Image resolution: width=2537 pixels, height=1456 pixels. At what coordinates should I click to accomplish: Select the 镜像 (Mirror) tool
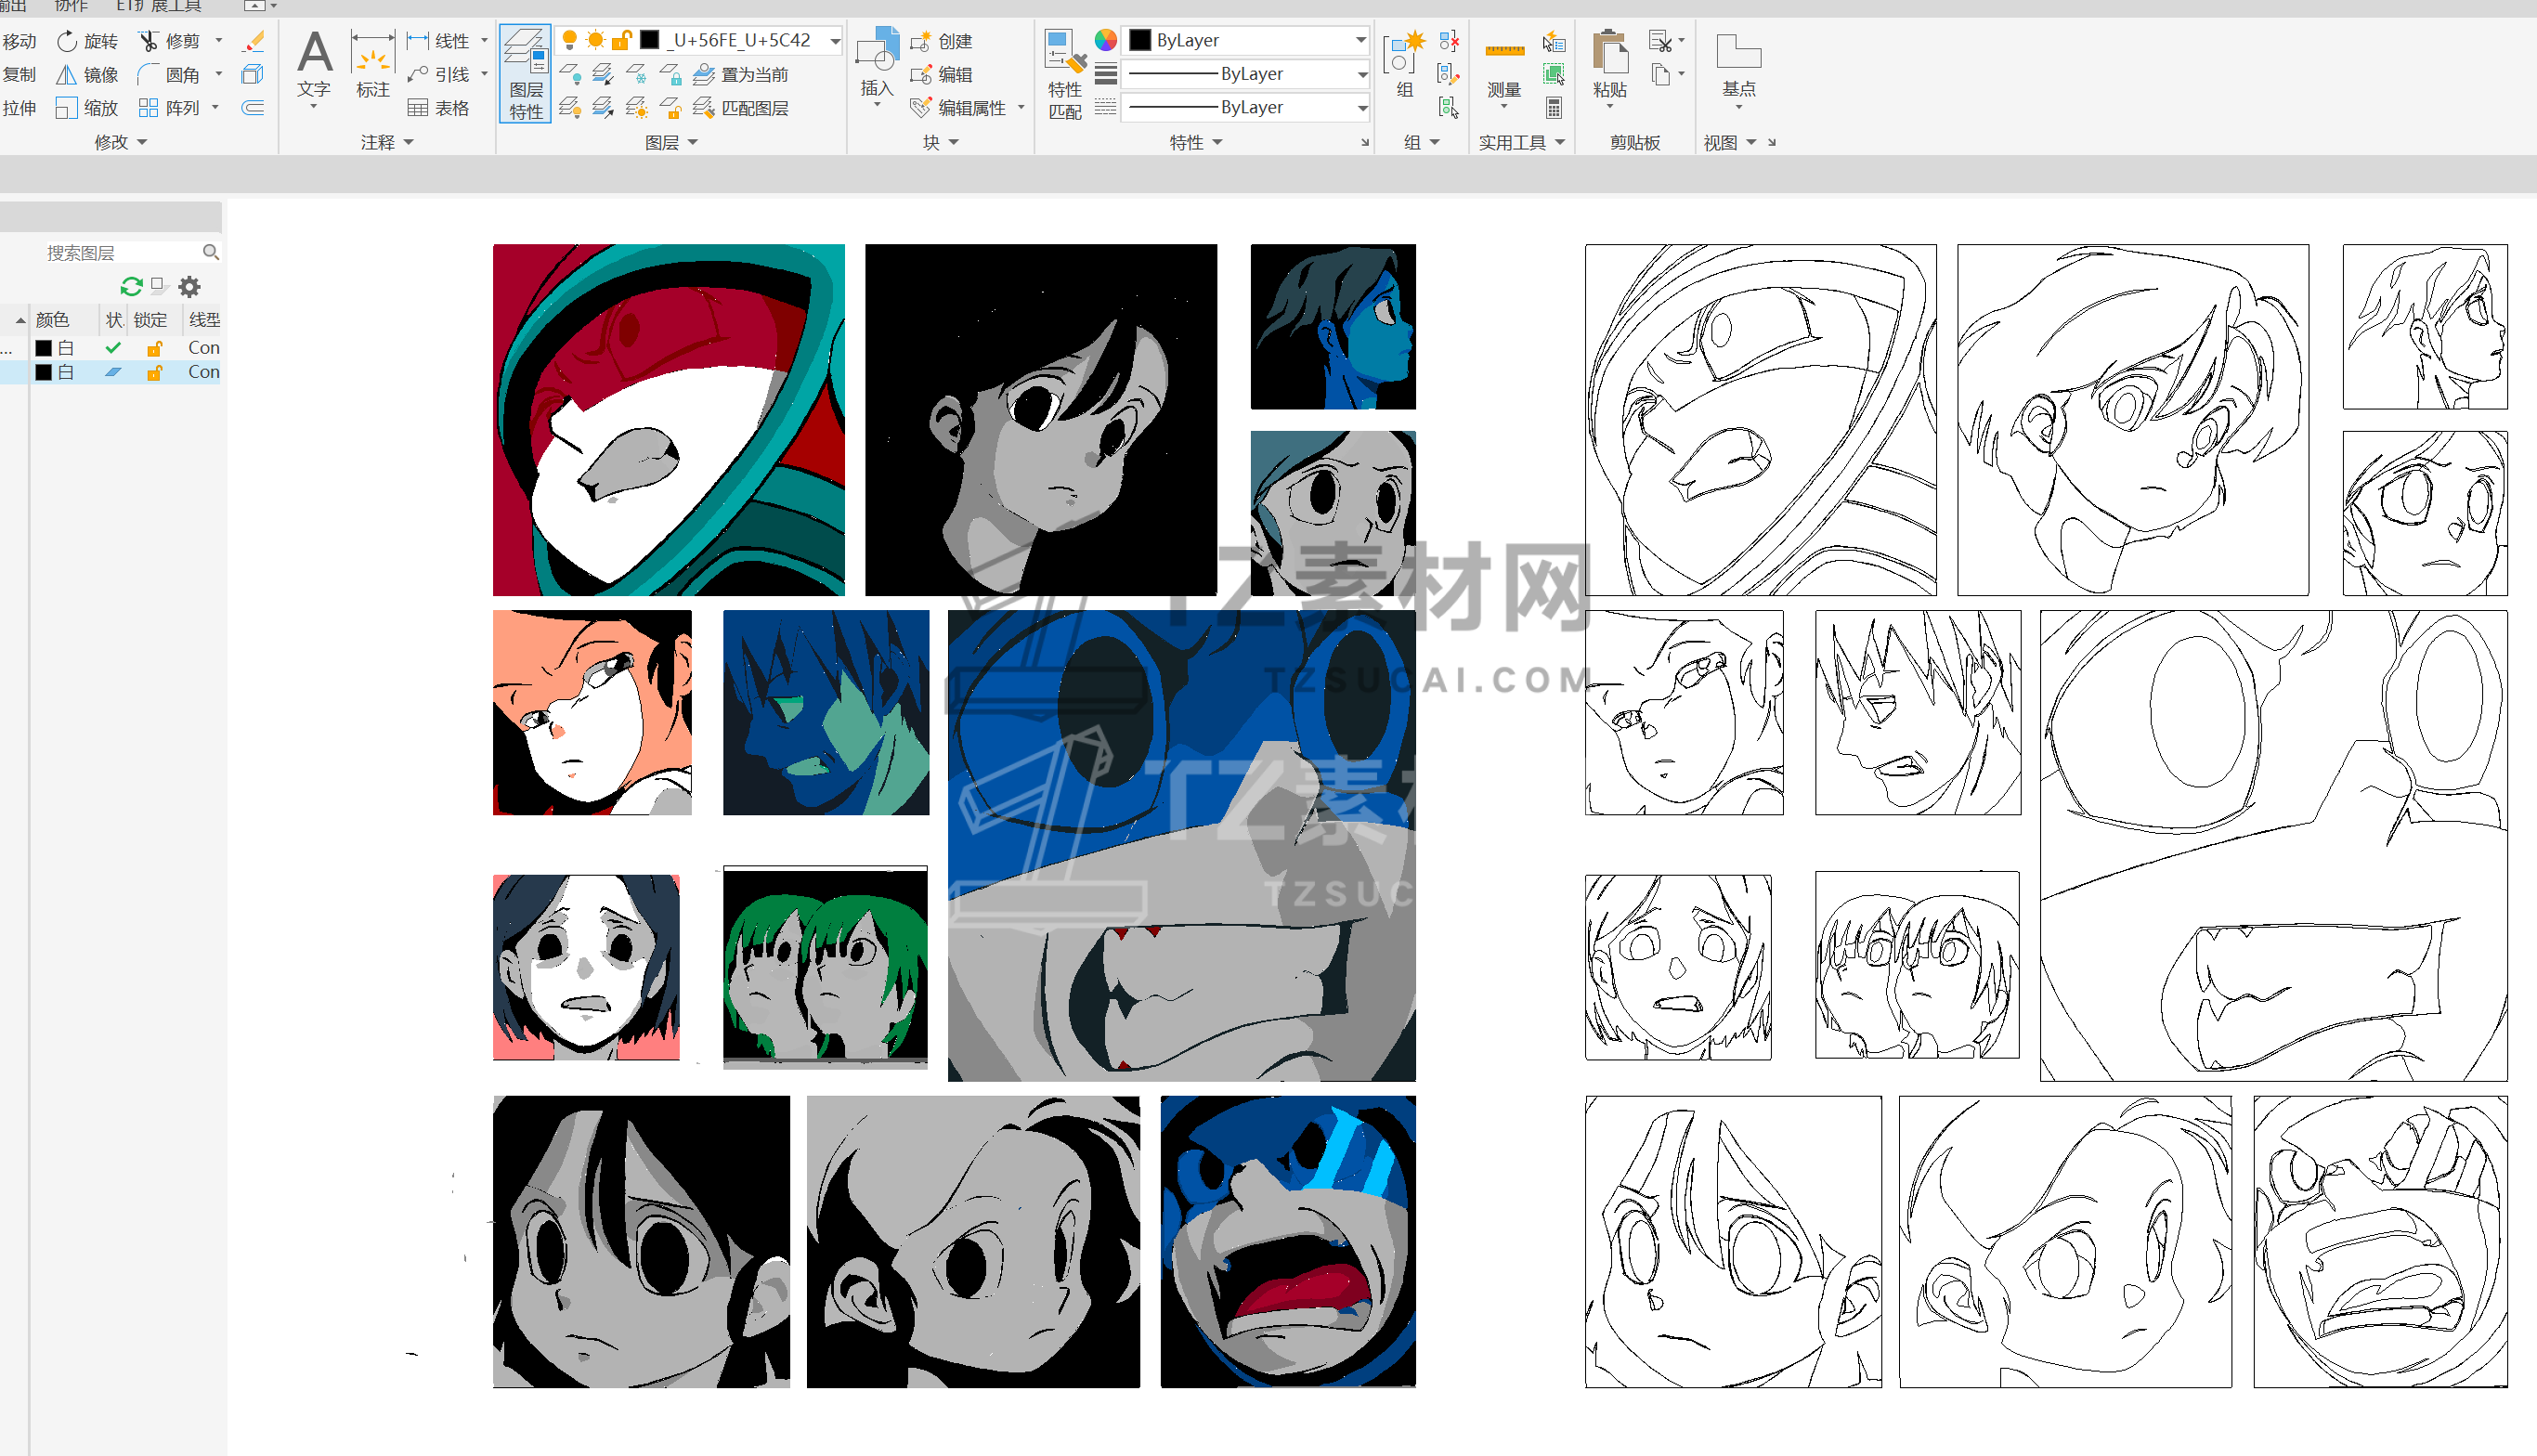tap(87, 75)
